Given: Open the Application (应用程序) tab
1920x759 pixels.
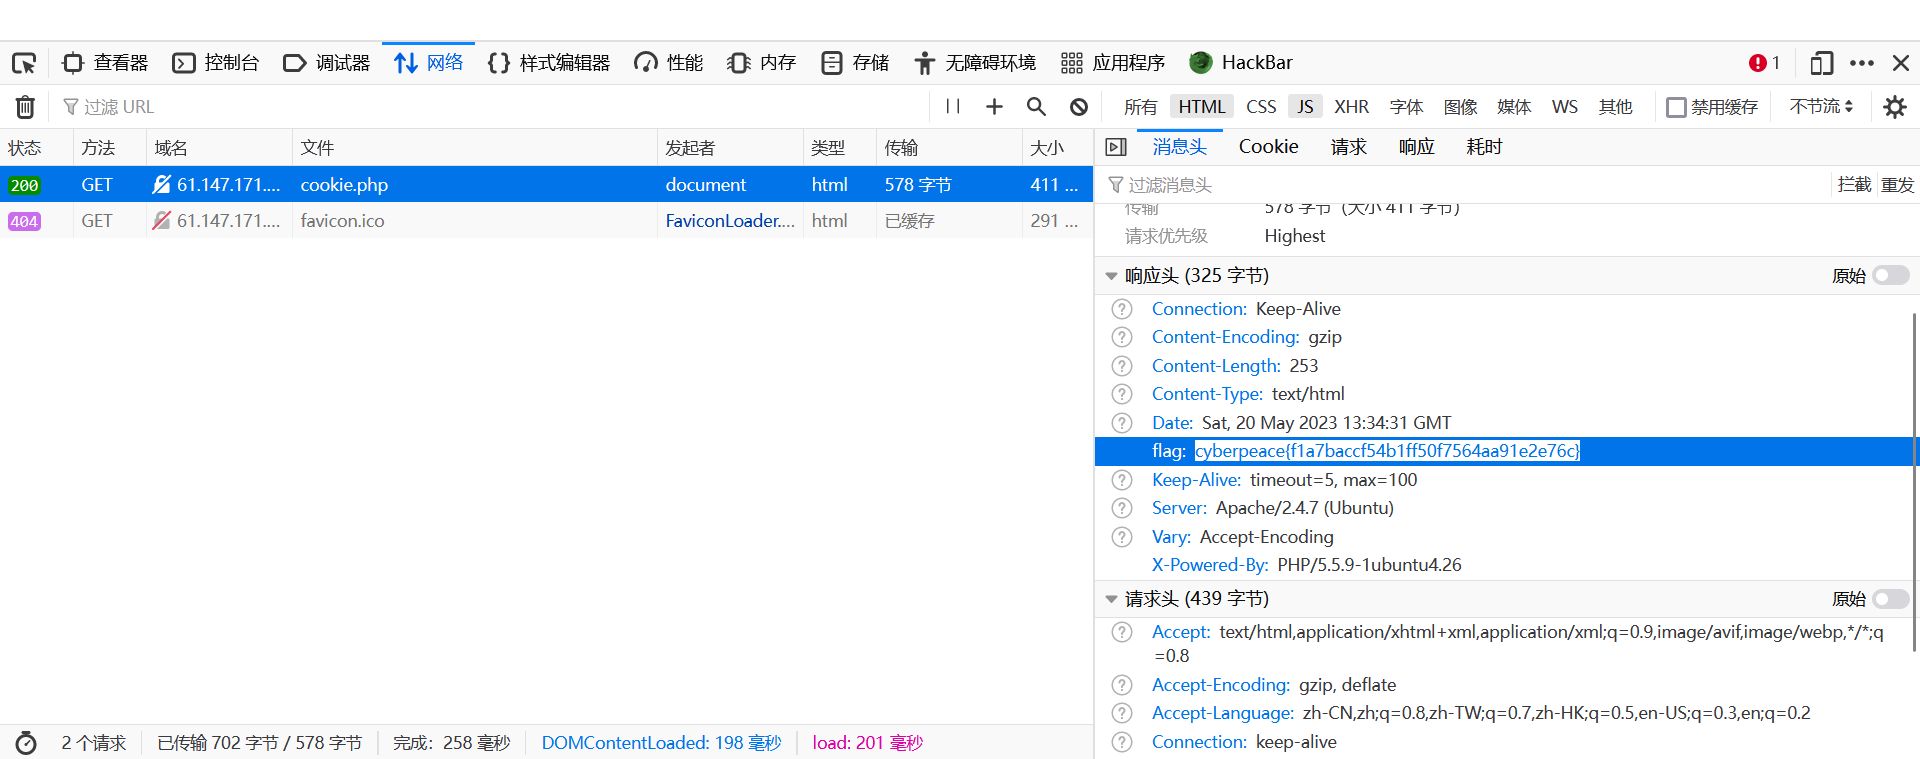Looking at the screenshot, I should tap(1112, 63).
